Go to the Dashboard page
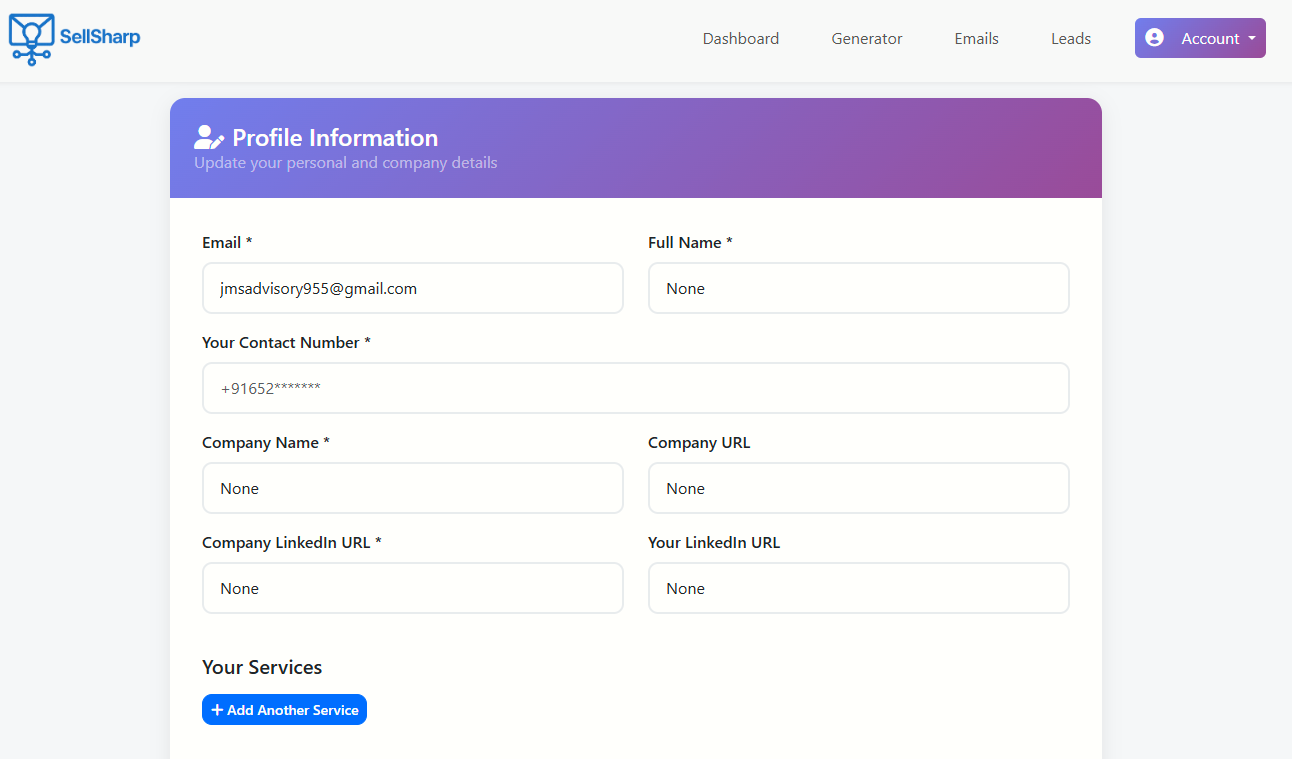This screenshot has height=759, width=1292. click(x=740, y=38)
